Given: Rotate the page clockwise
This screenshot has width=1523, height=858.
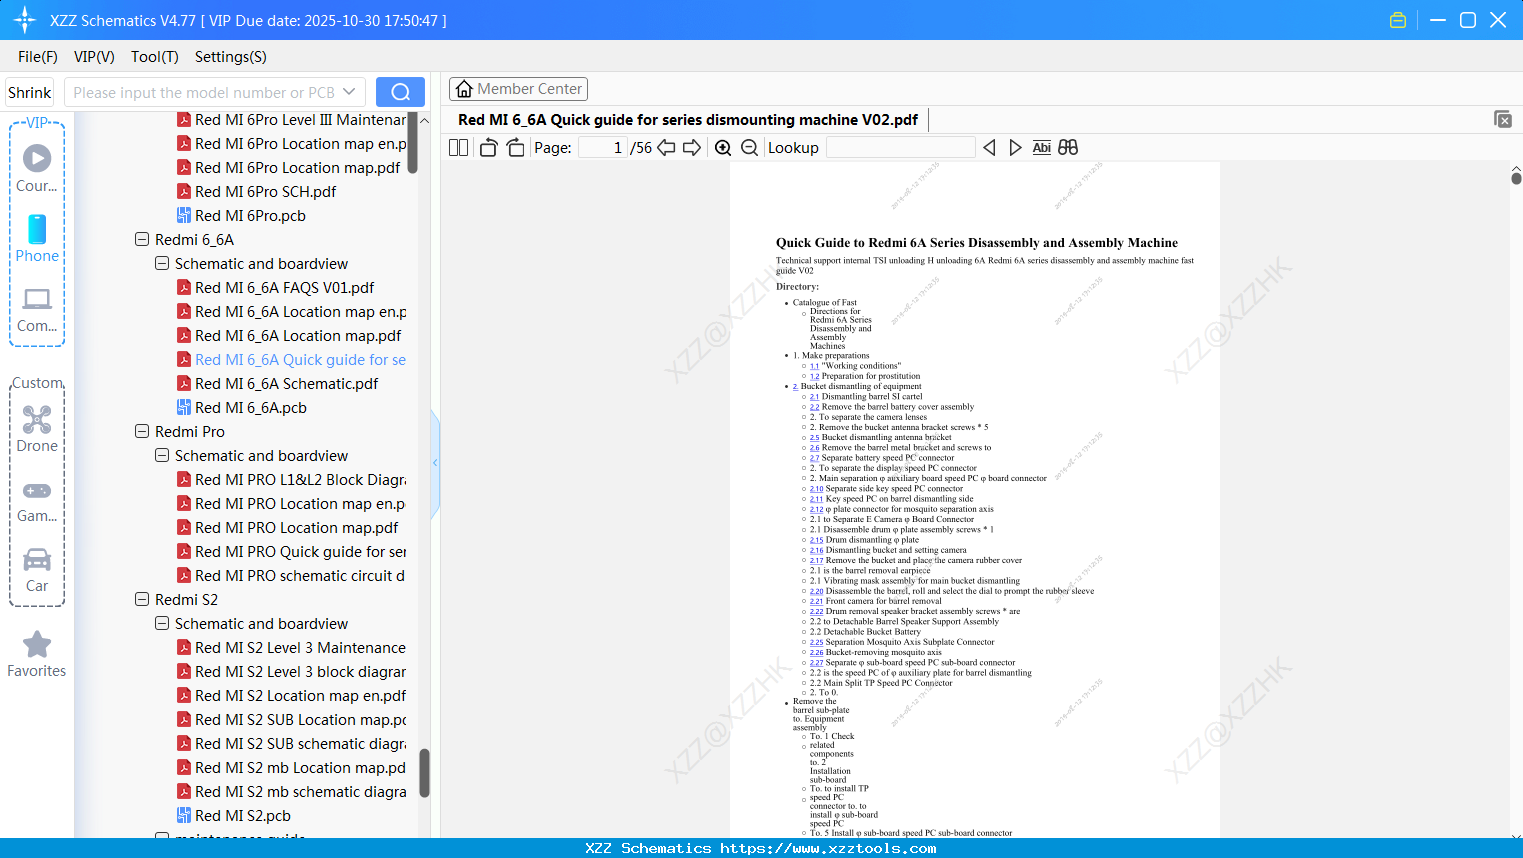Looking at the screenshot, I should [x=515, y=148].
